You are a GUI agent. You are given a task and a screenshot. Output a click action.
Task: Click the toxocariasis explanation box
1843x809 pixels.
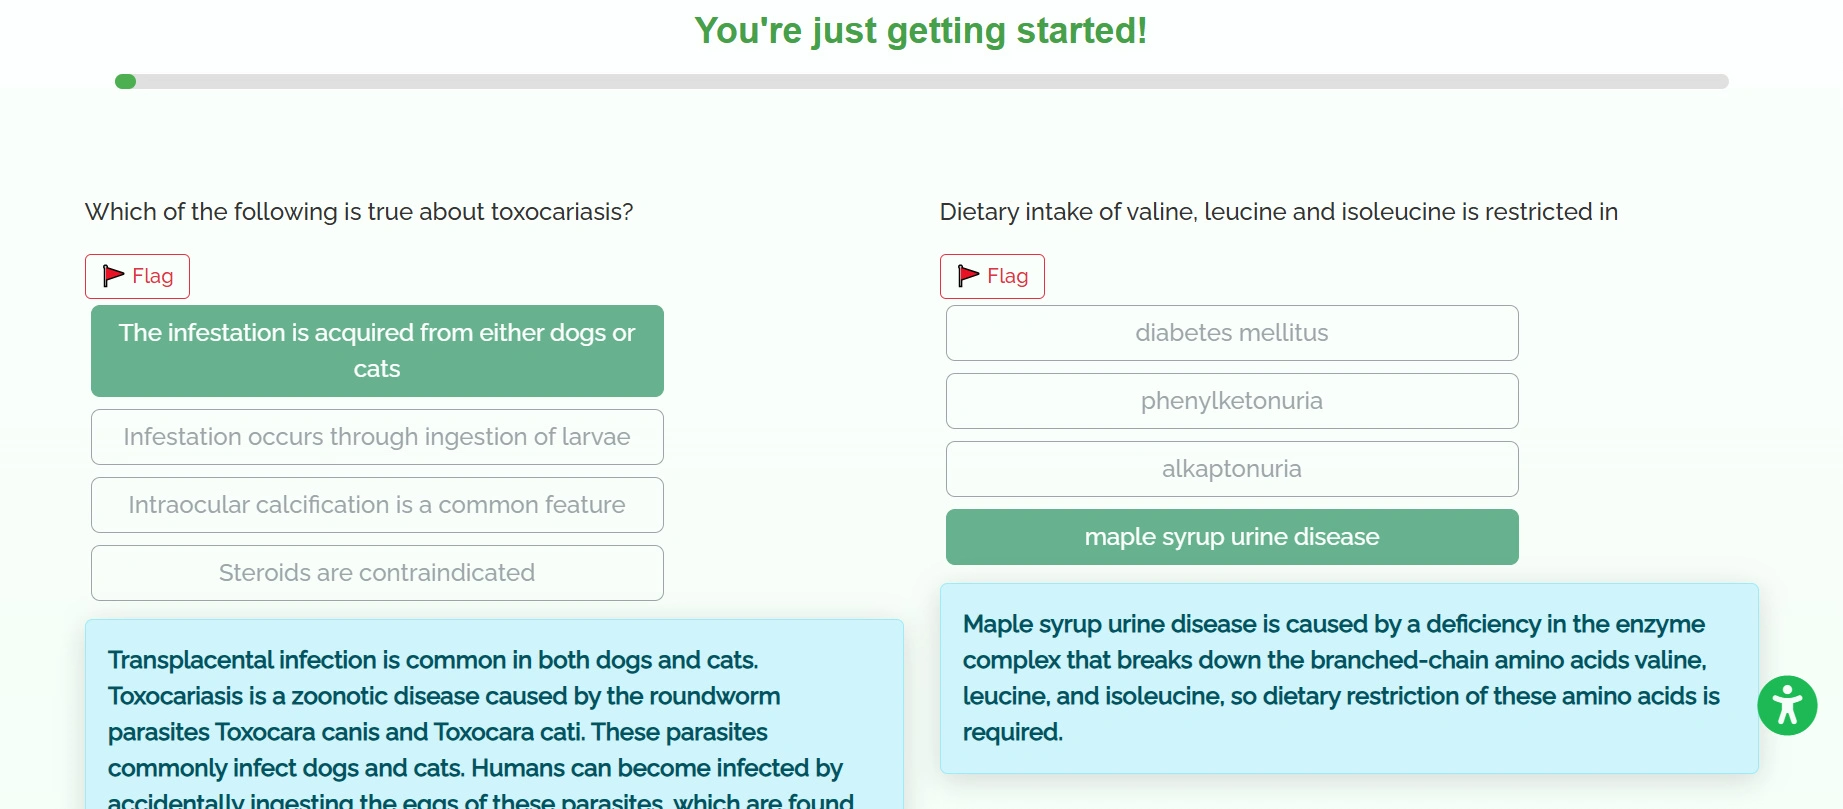[494, 714]
